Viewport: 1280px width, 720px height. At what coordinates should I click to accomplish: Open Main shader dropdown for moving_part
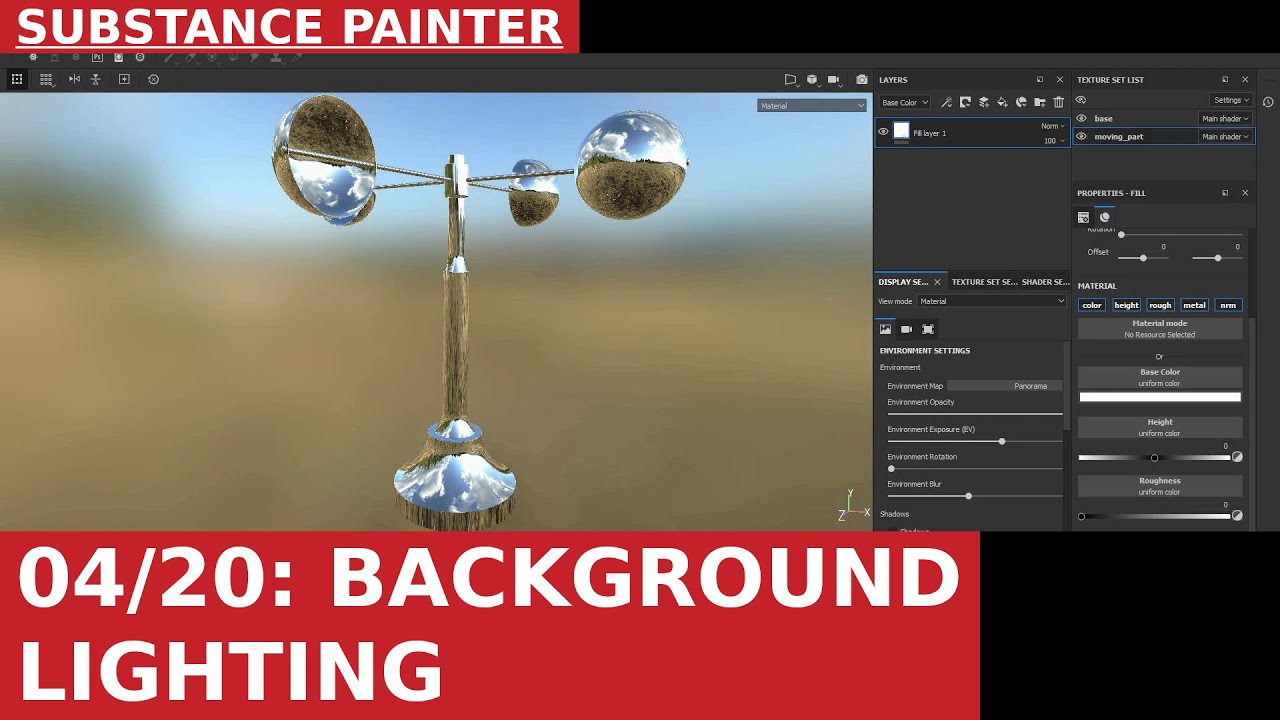pos(1225,136)
